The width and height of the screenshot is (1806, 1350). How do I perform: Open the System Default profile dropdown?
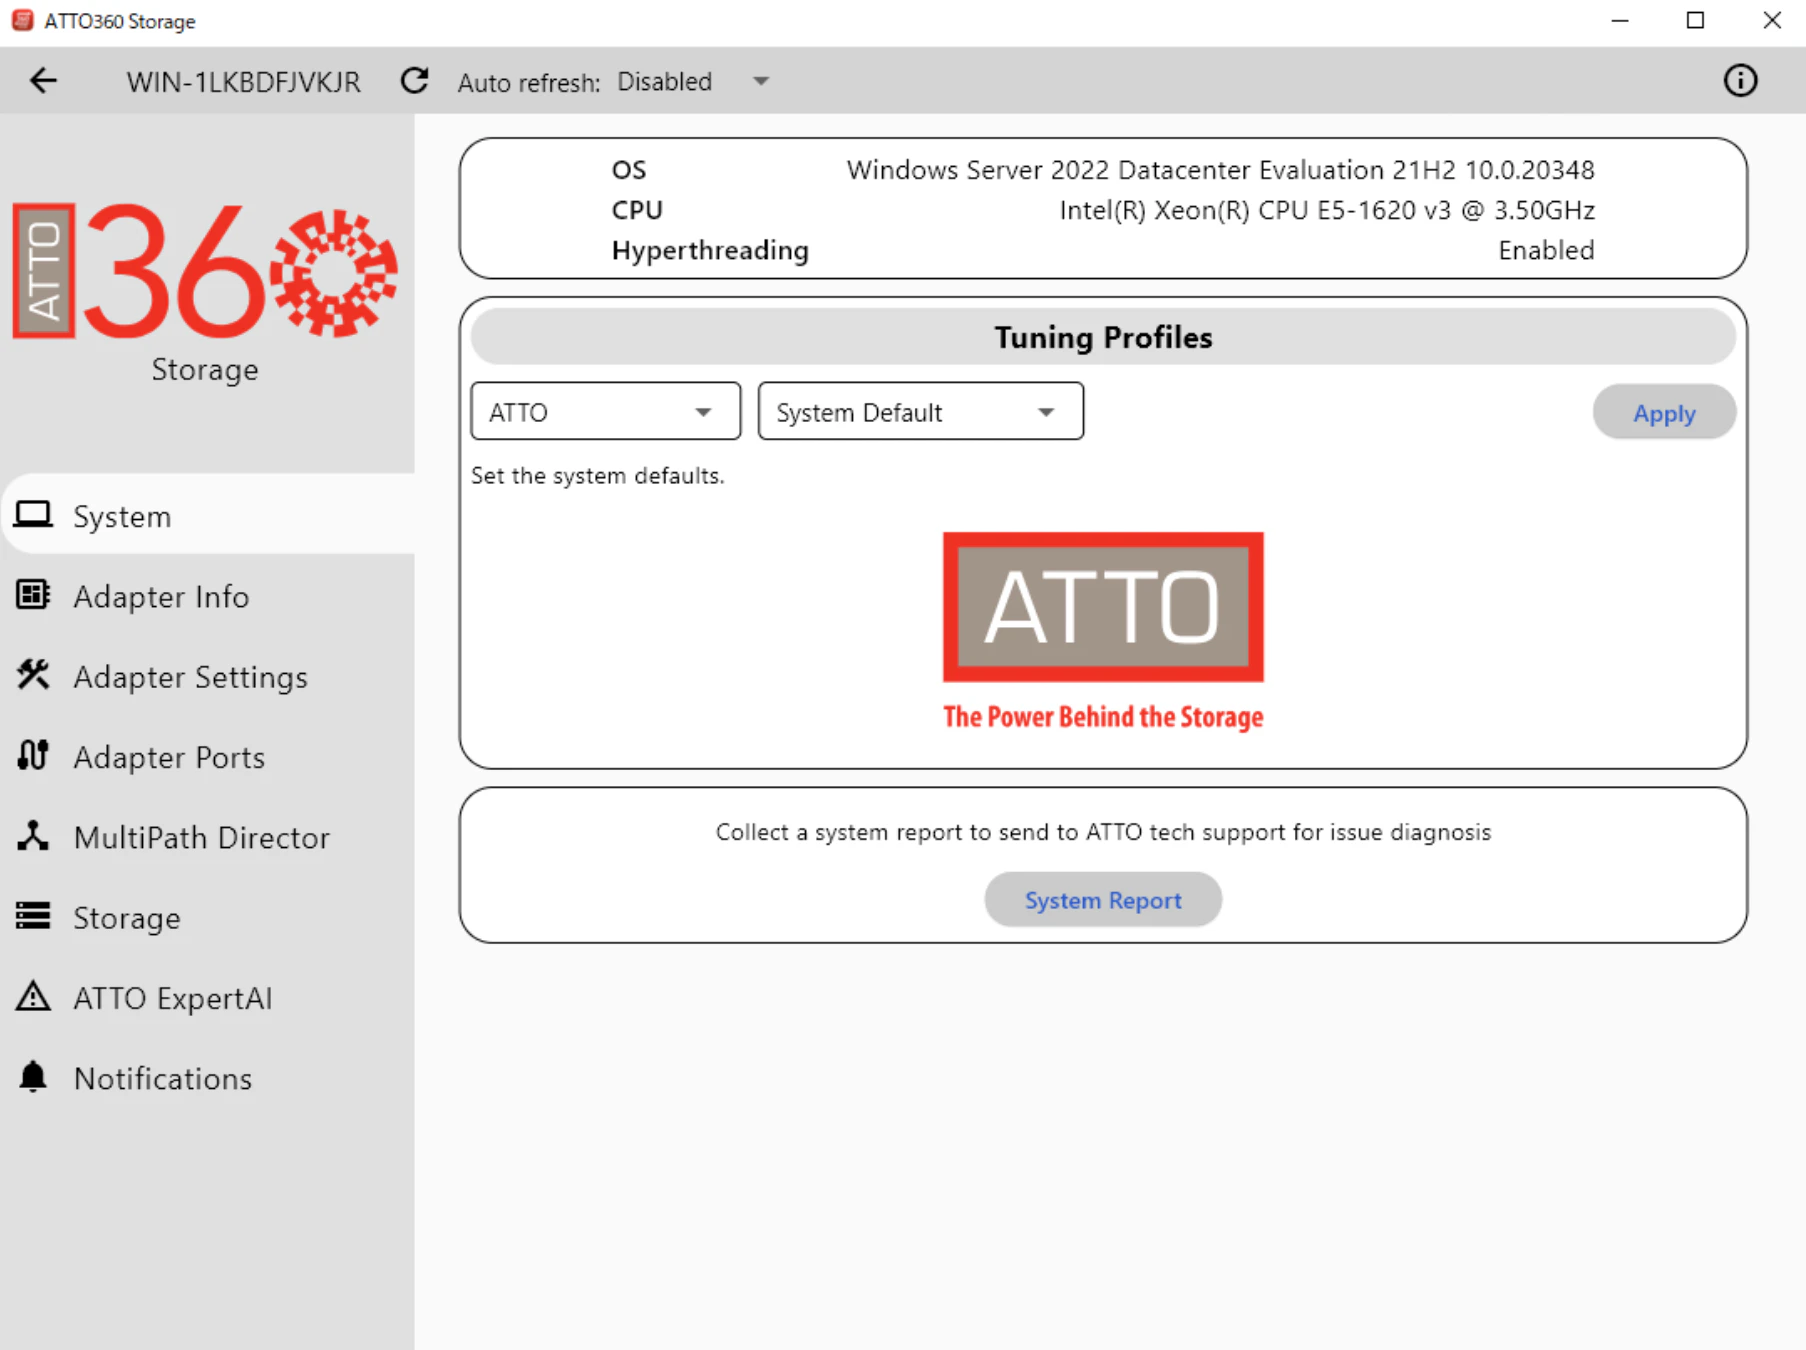[x=920, y=411]
